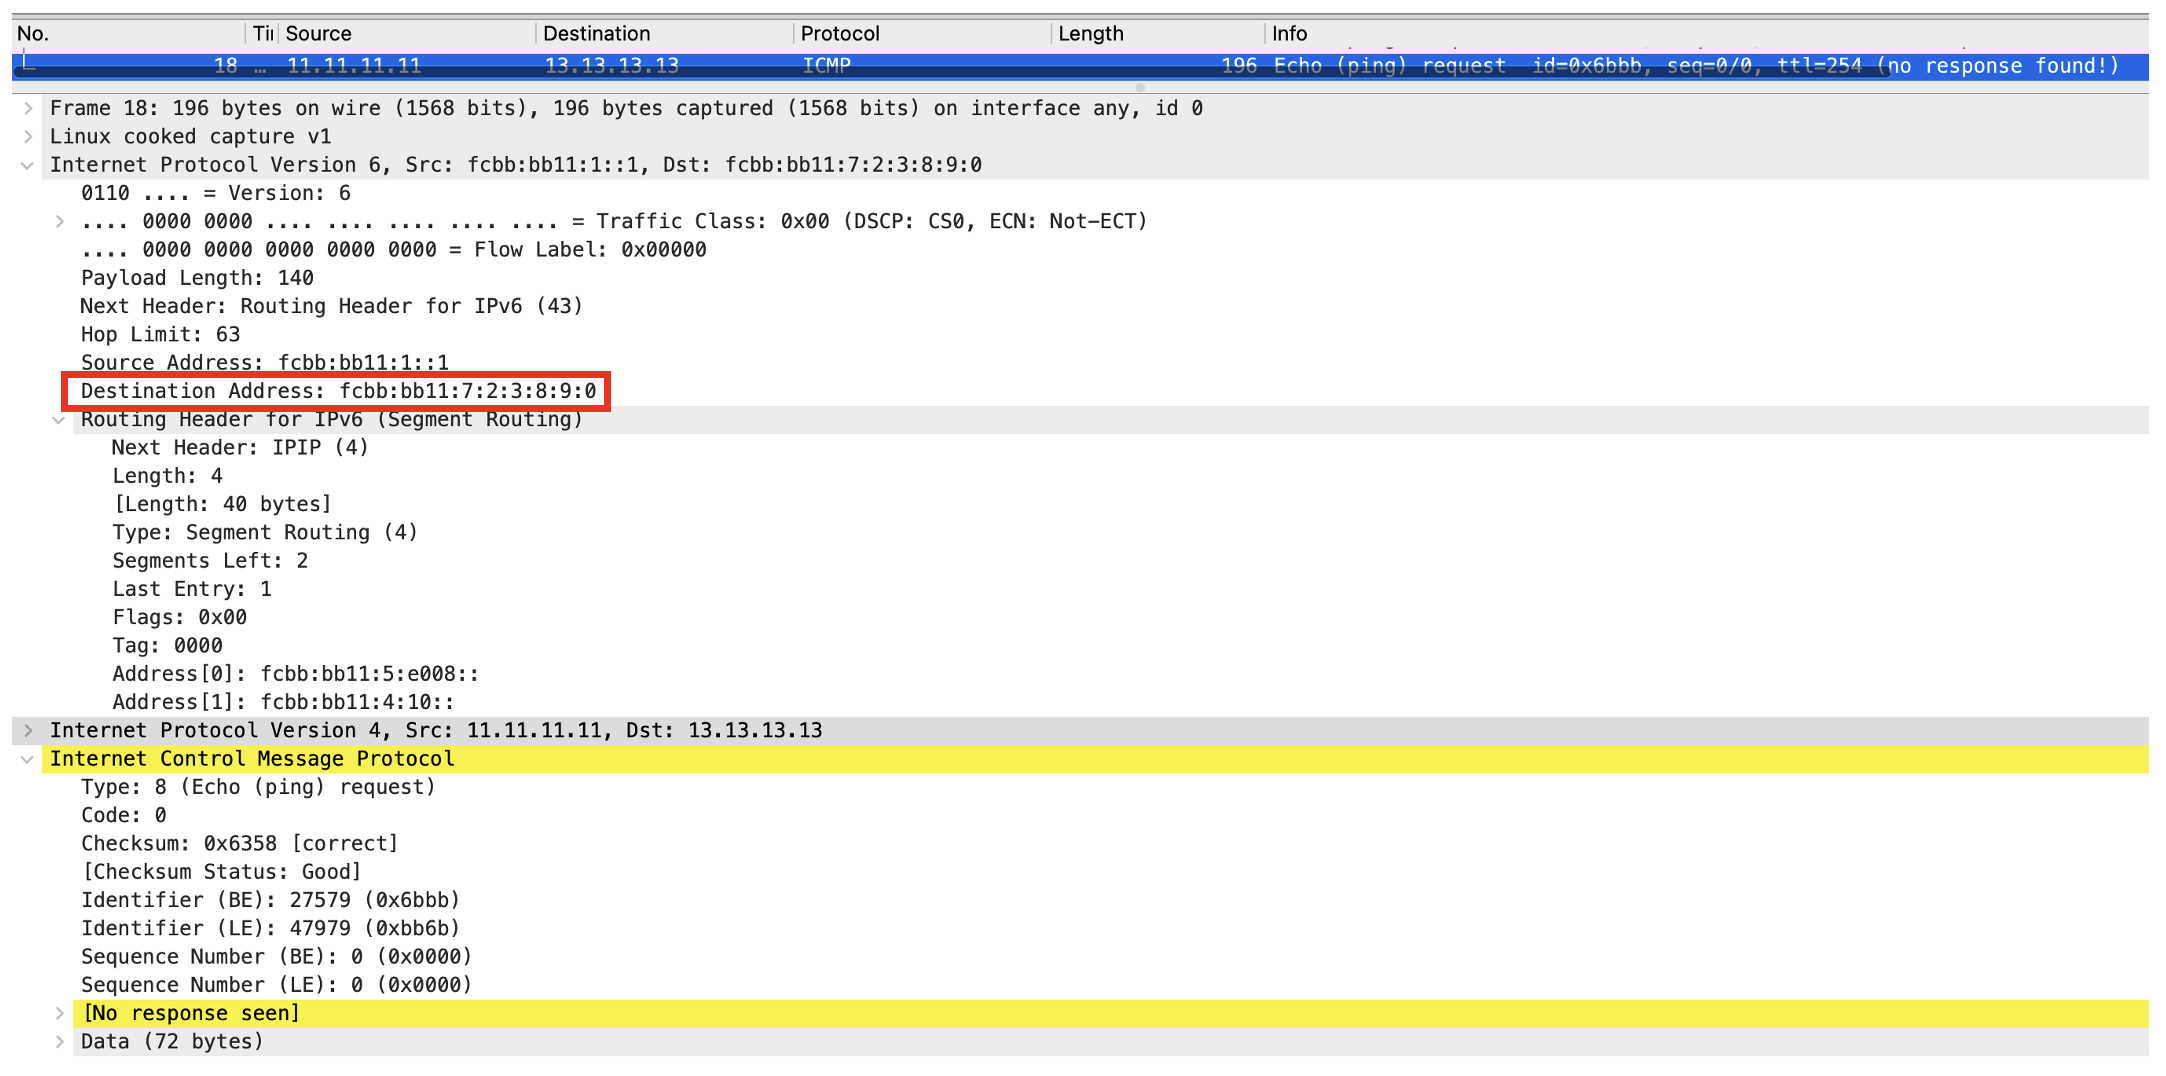Expand the Frame 18 section
The width and height of the screenshot is (2166, 1076).
(x=28, y=108)
